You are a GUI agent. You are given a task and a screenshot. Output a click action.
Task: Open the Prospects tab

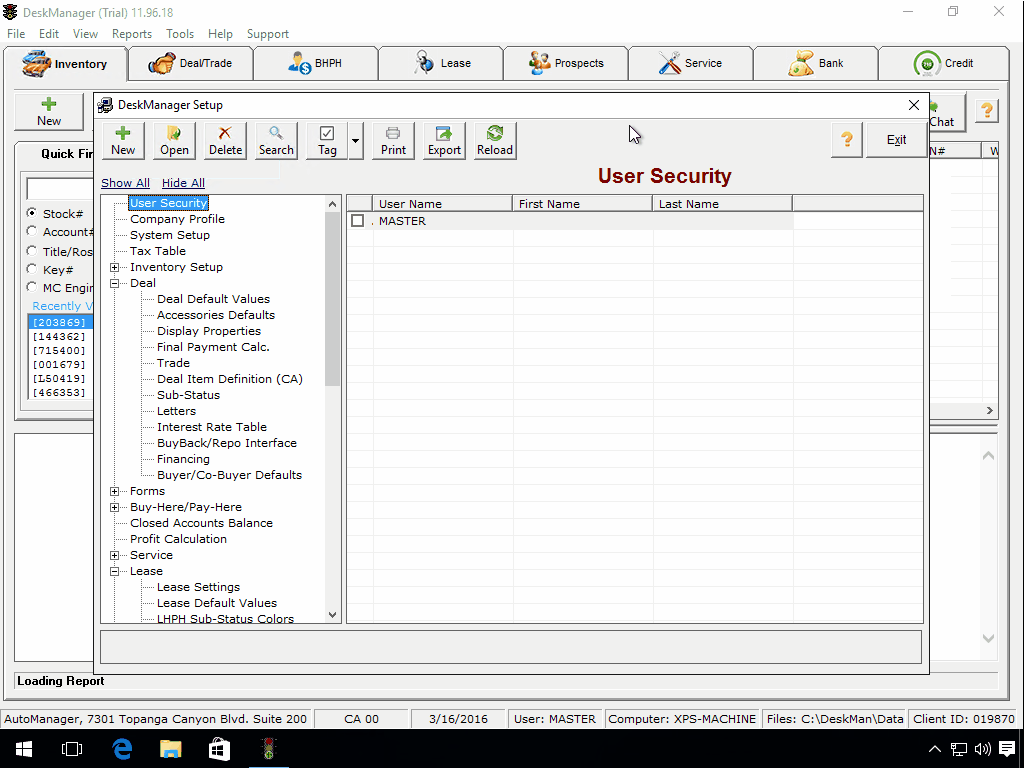point(566,63)
